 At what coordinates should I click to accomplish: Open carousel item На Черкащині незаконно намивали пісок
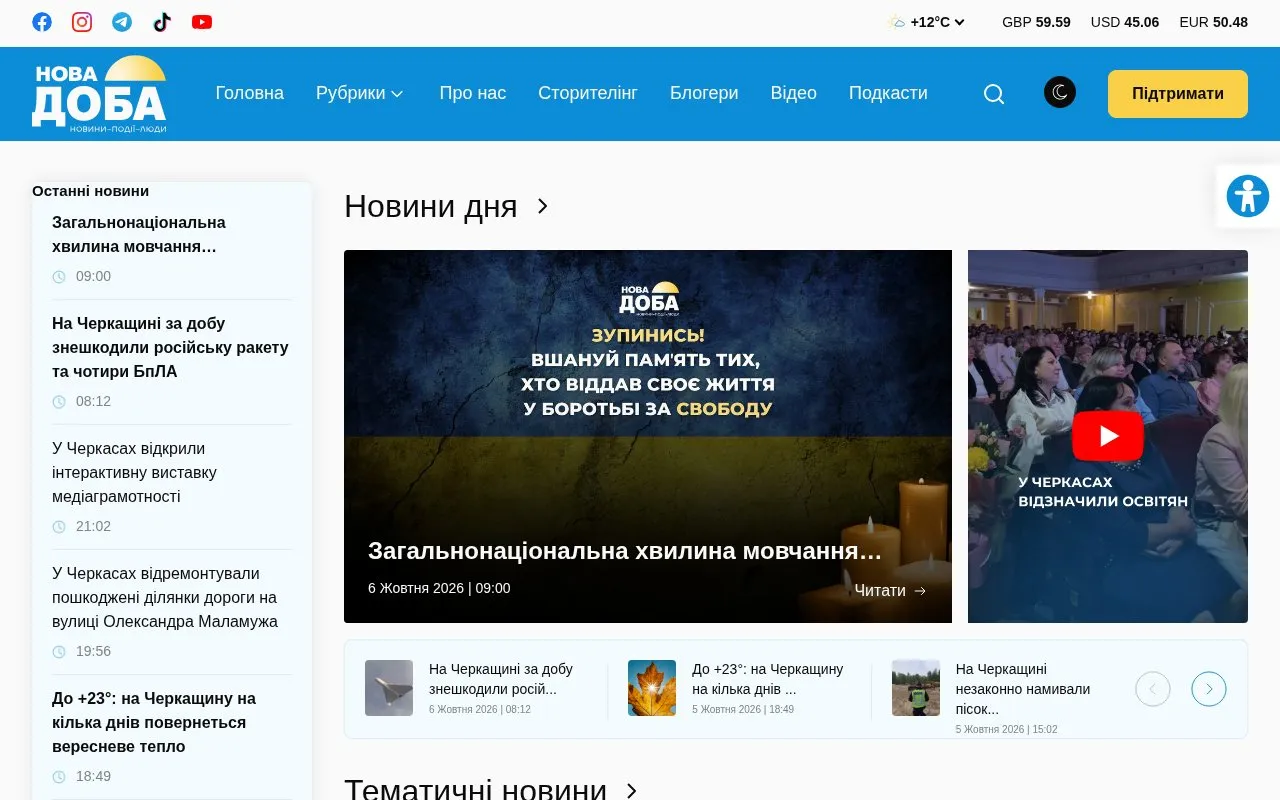point(1023,689)
